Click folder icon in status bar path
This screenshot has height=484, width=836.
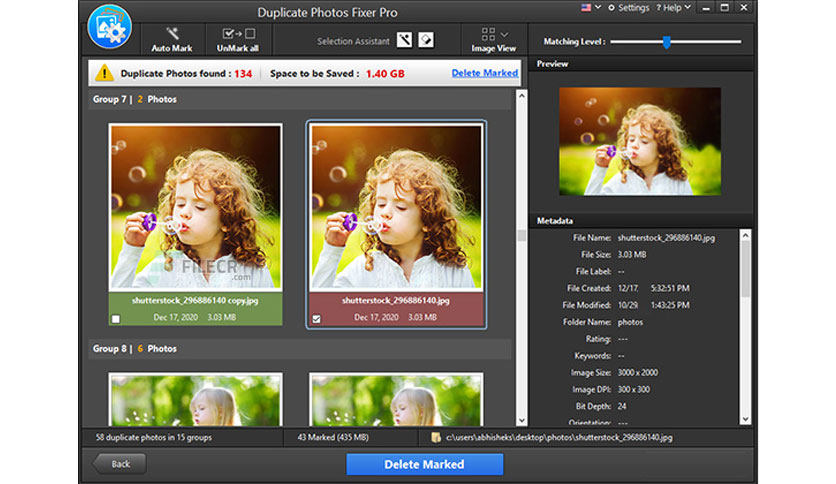click(x=436, y=438)
